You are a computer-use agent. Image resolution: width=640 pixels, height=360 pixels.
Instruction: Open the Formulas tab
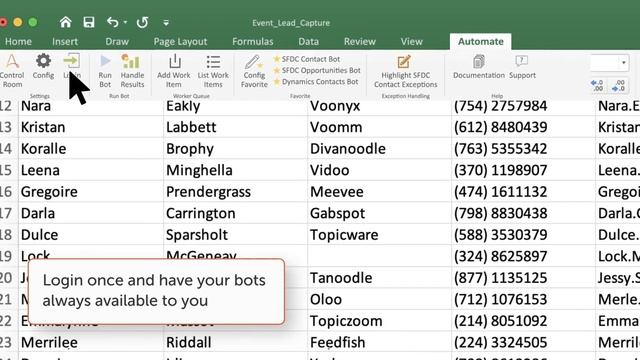coord(253,41)
